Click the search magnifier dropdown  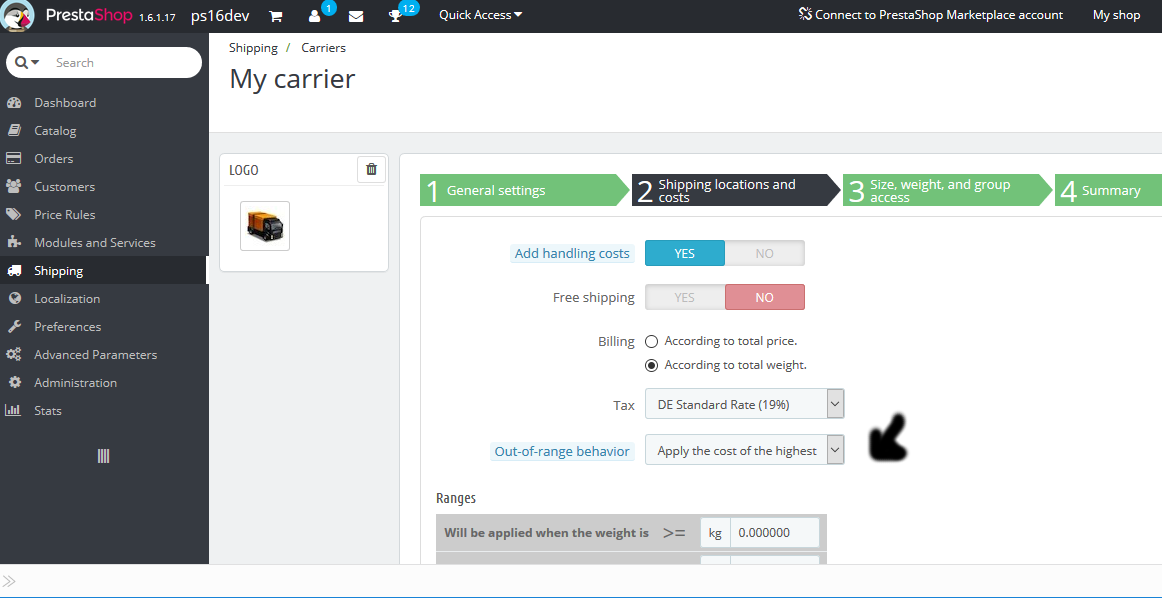pos(27,63)
